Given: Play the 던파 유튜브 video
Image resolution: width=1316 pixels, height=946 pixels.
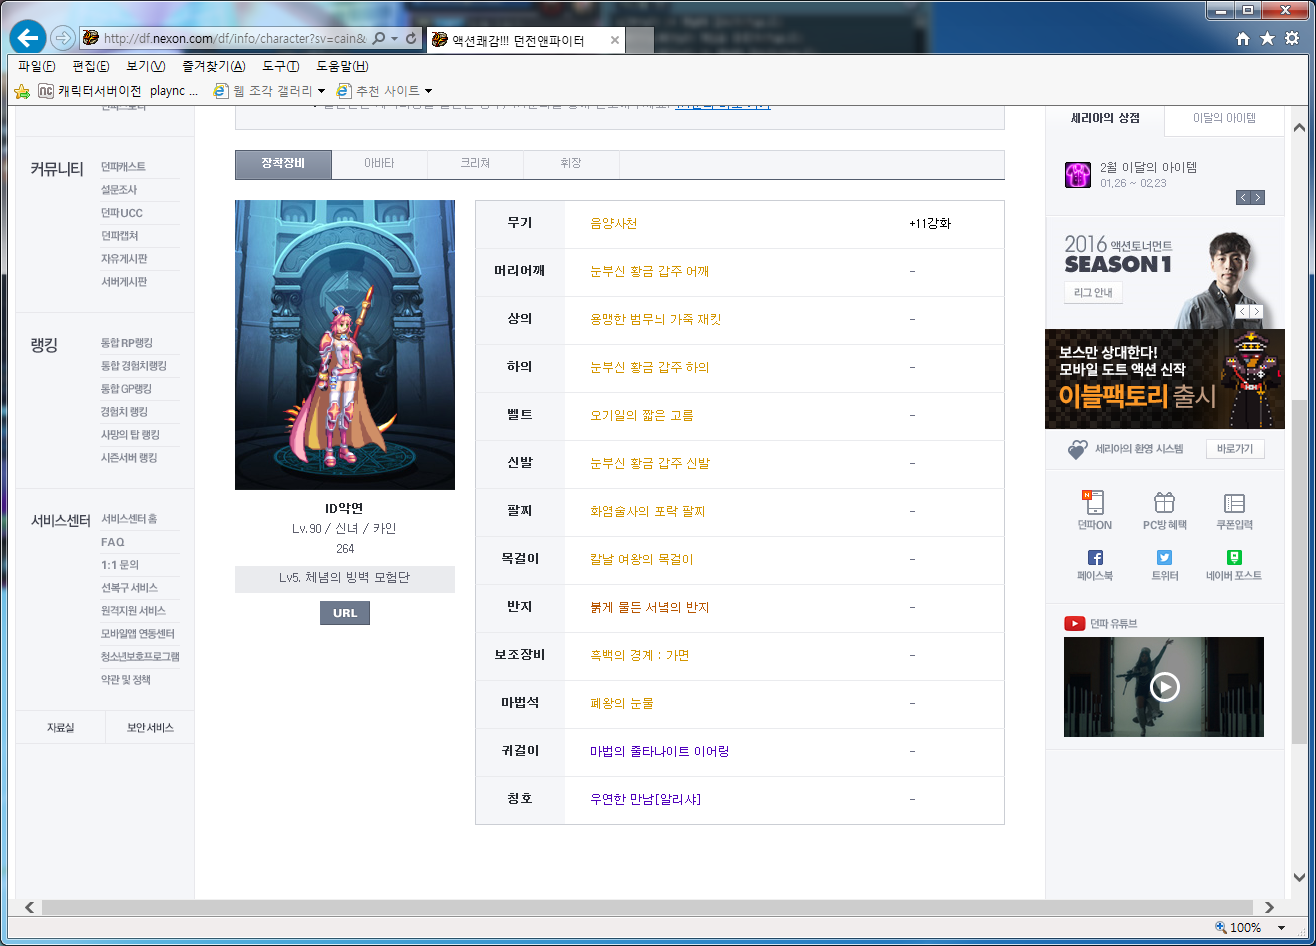Looking at the screenshot, I should [1164, 687].
